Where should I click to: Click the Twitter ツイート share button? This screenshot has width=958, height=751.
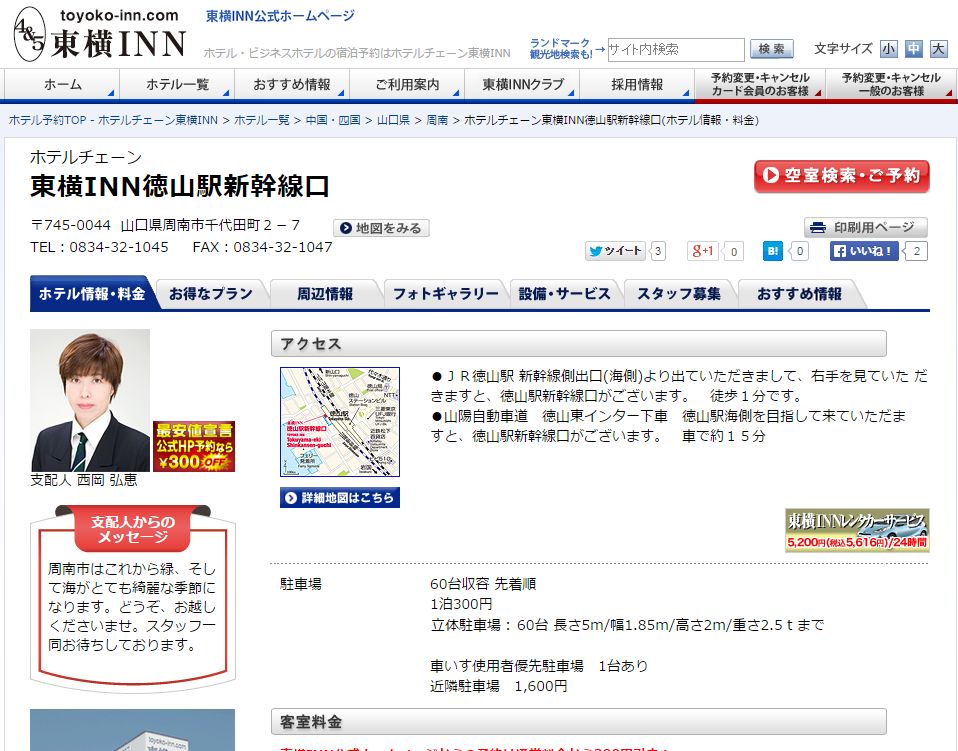pos(615,251)
